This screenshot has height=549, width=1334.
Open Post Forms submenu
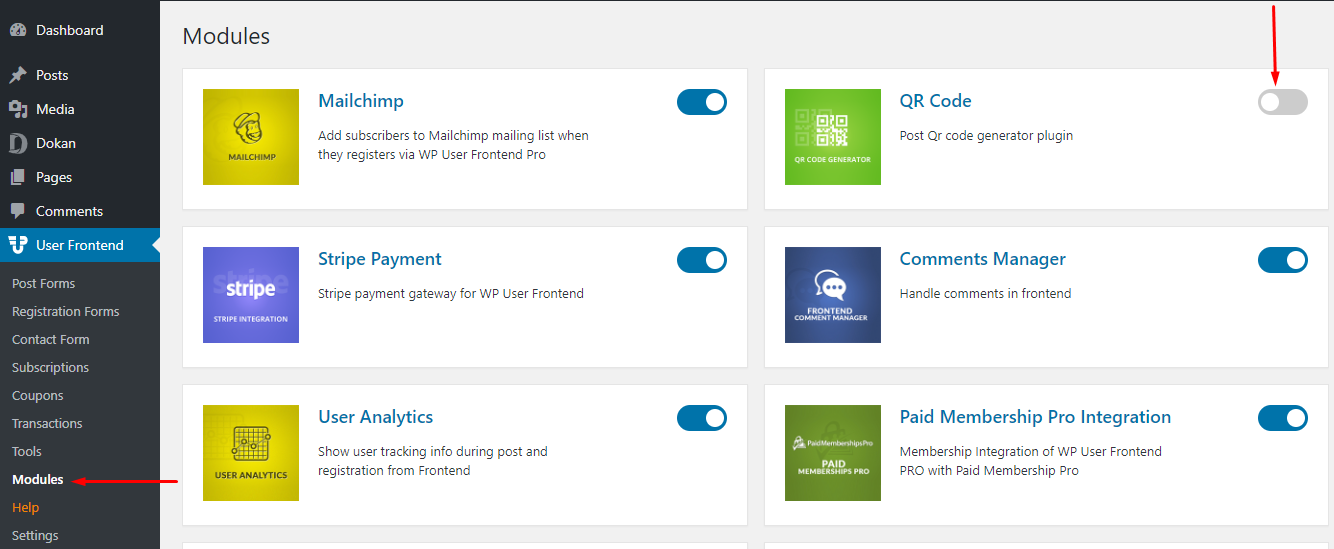click(x=44, y=284)
